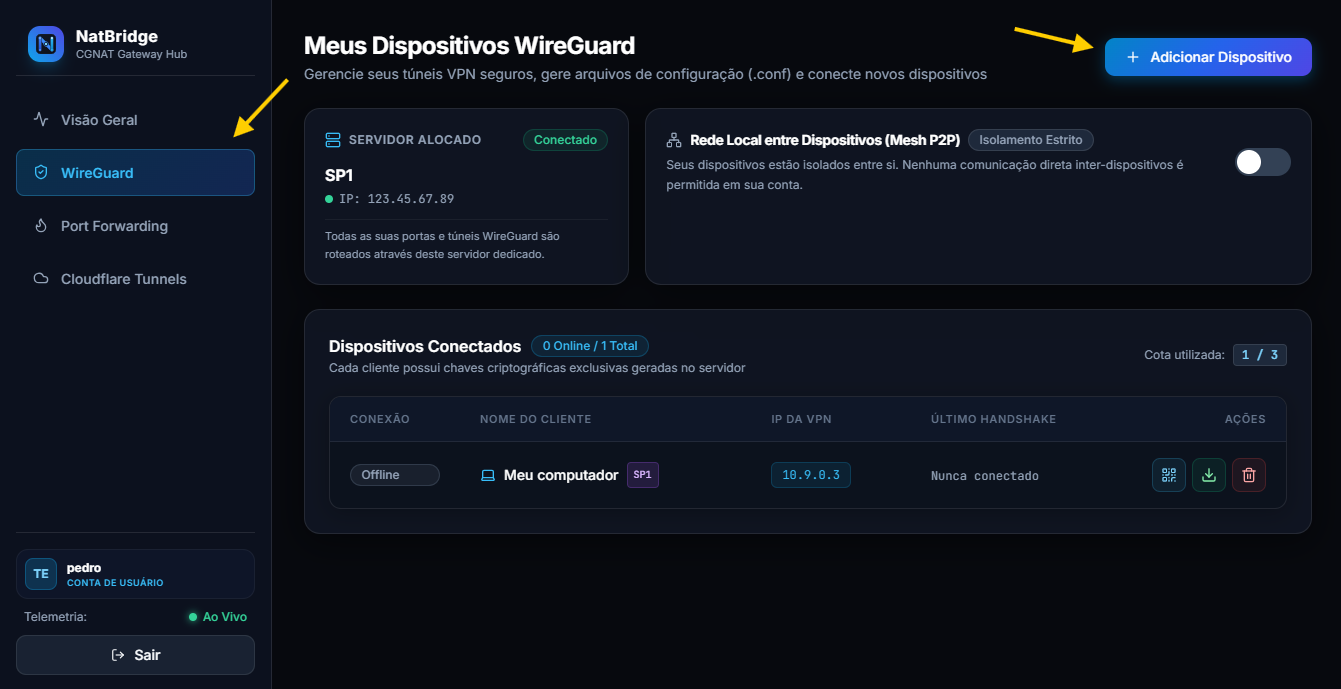Click the Ações column header
1341x689 pixels.
click(x=1245, y=419)
